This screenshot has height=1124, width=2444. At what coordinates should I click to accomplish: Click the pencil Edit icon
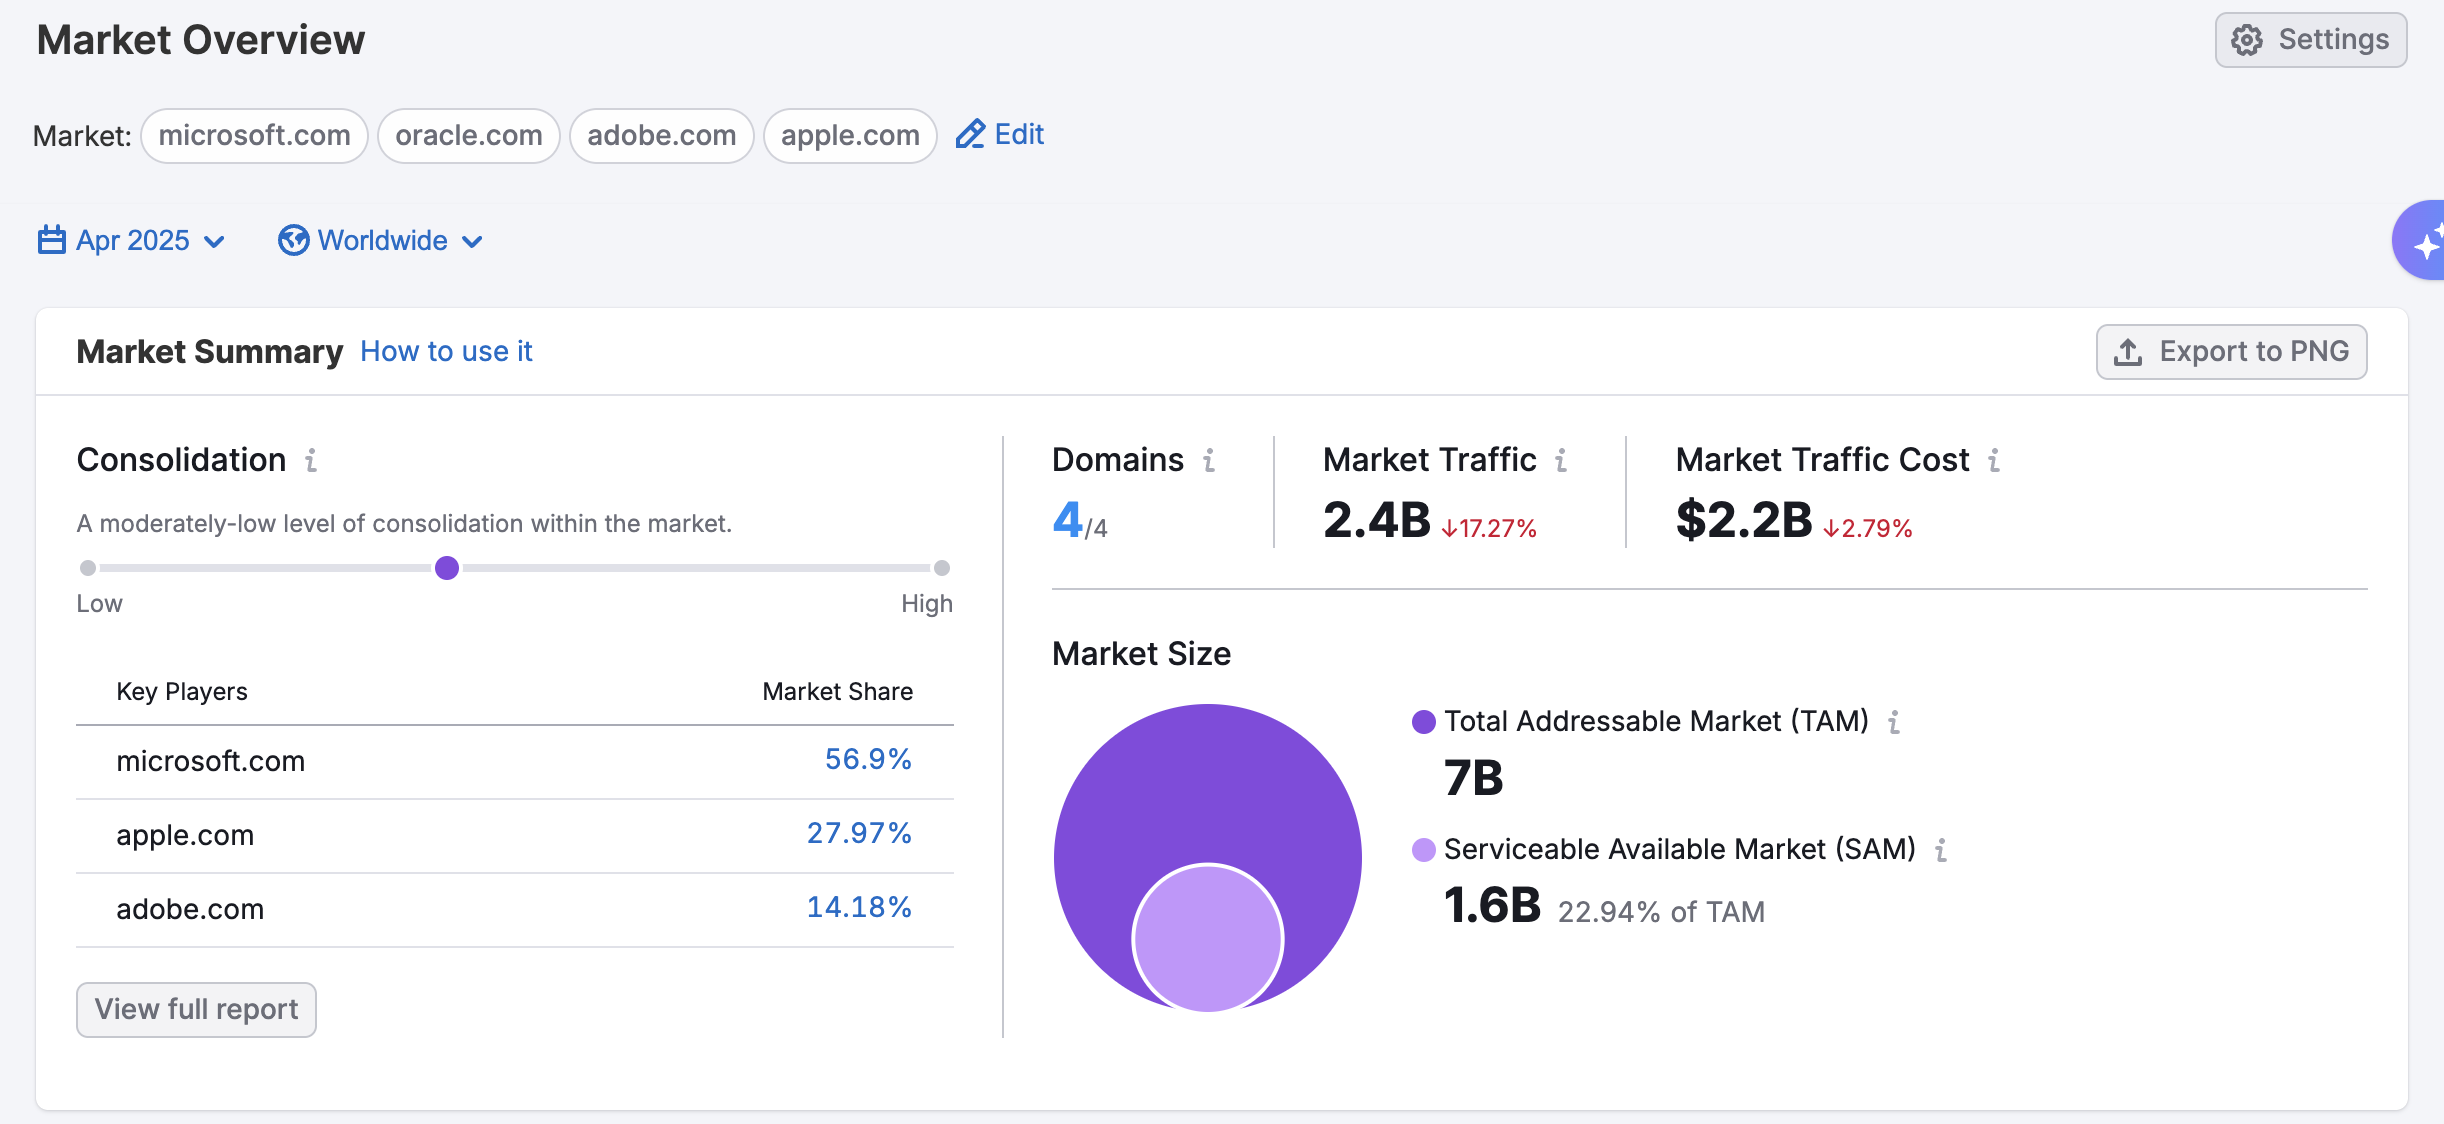click(x=970, y=135)
